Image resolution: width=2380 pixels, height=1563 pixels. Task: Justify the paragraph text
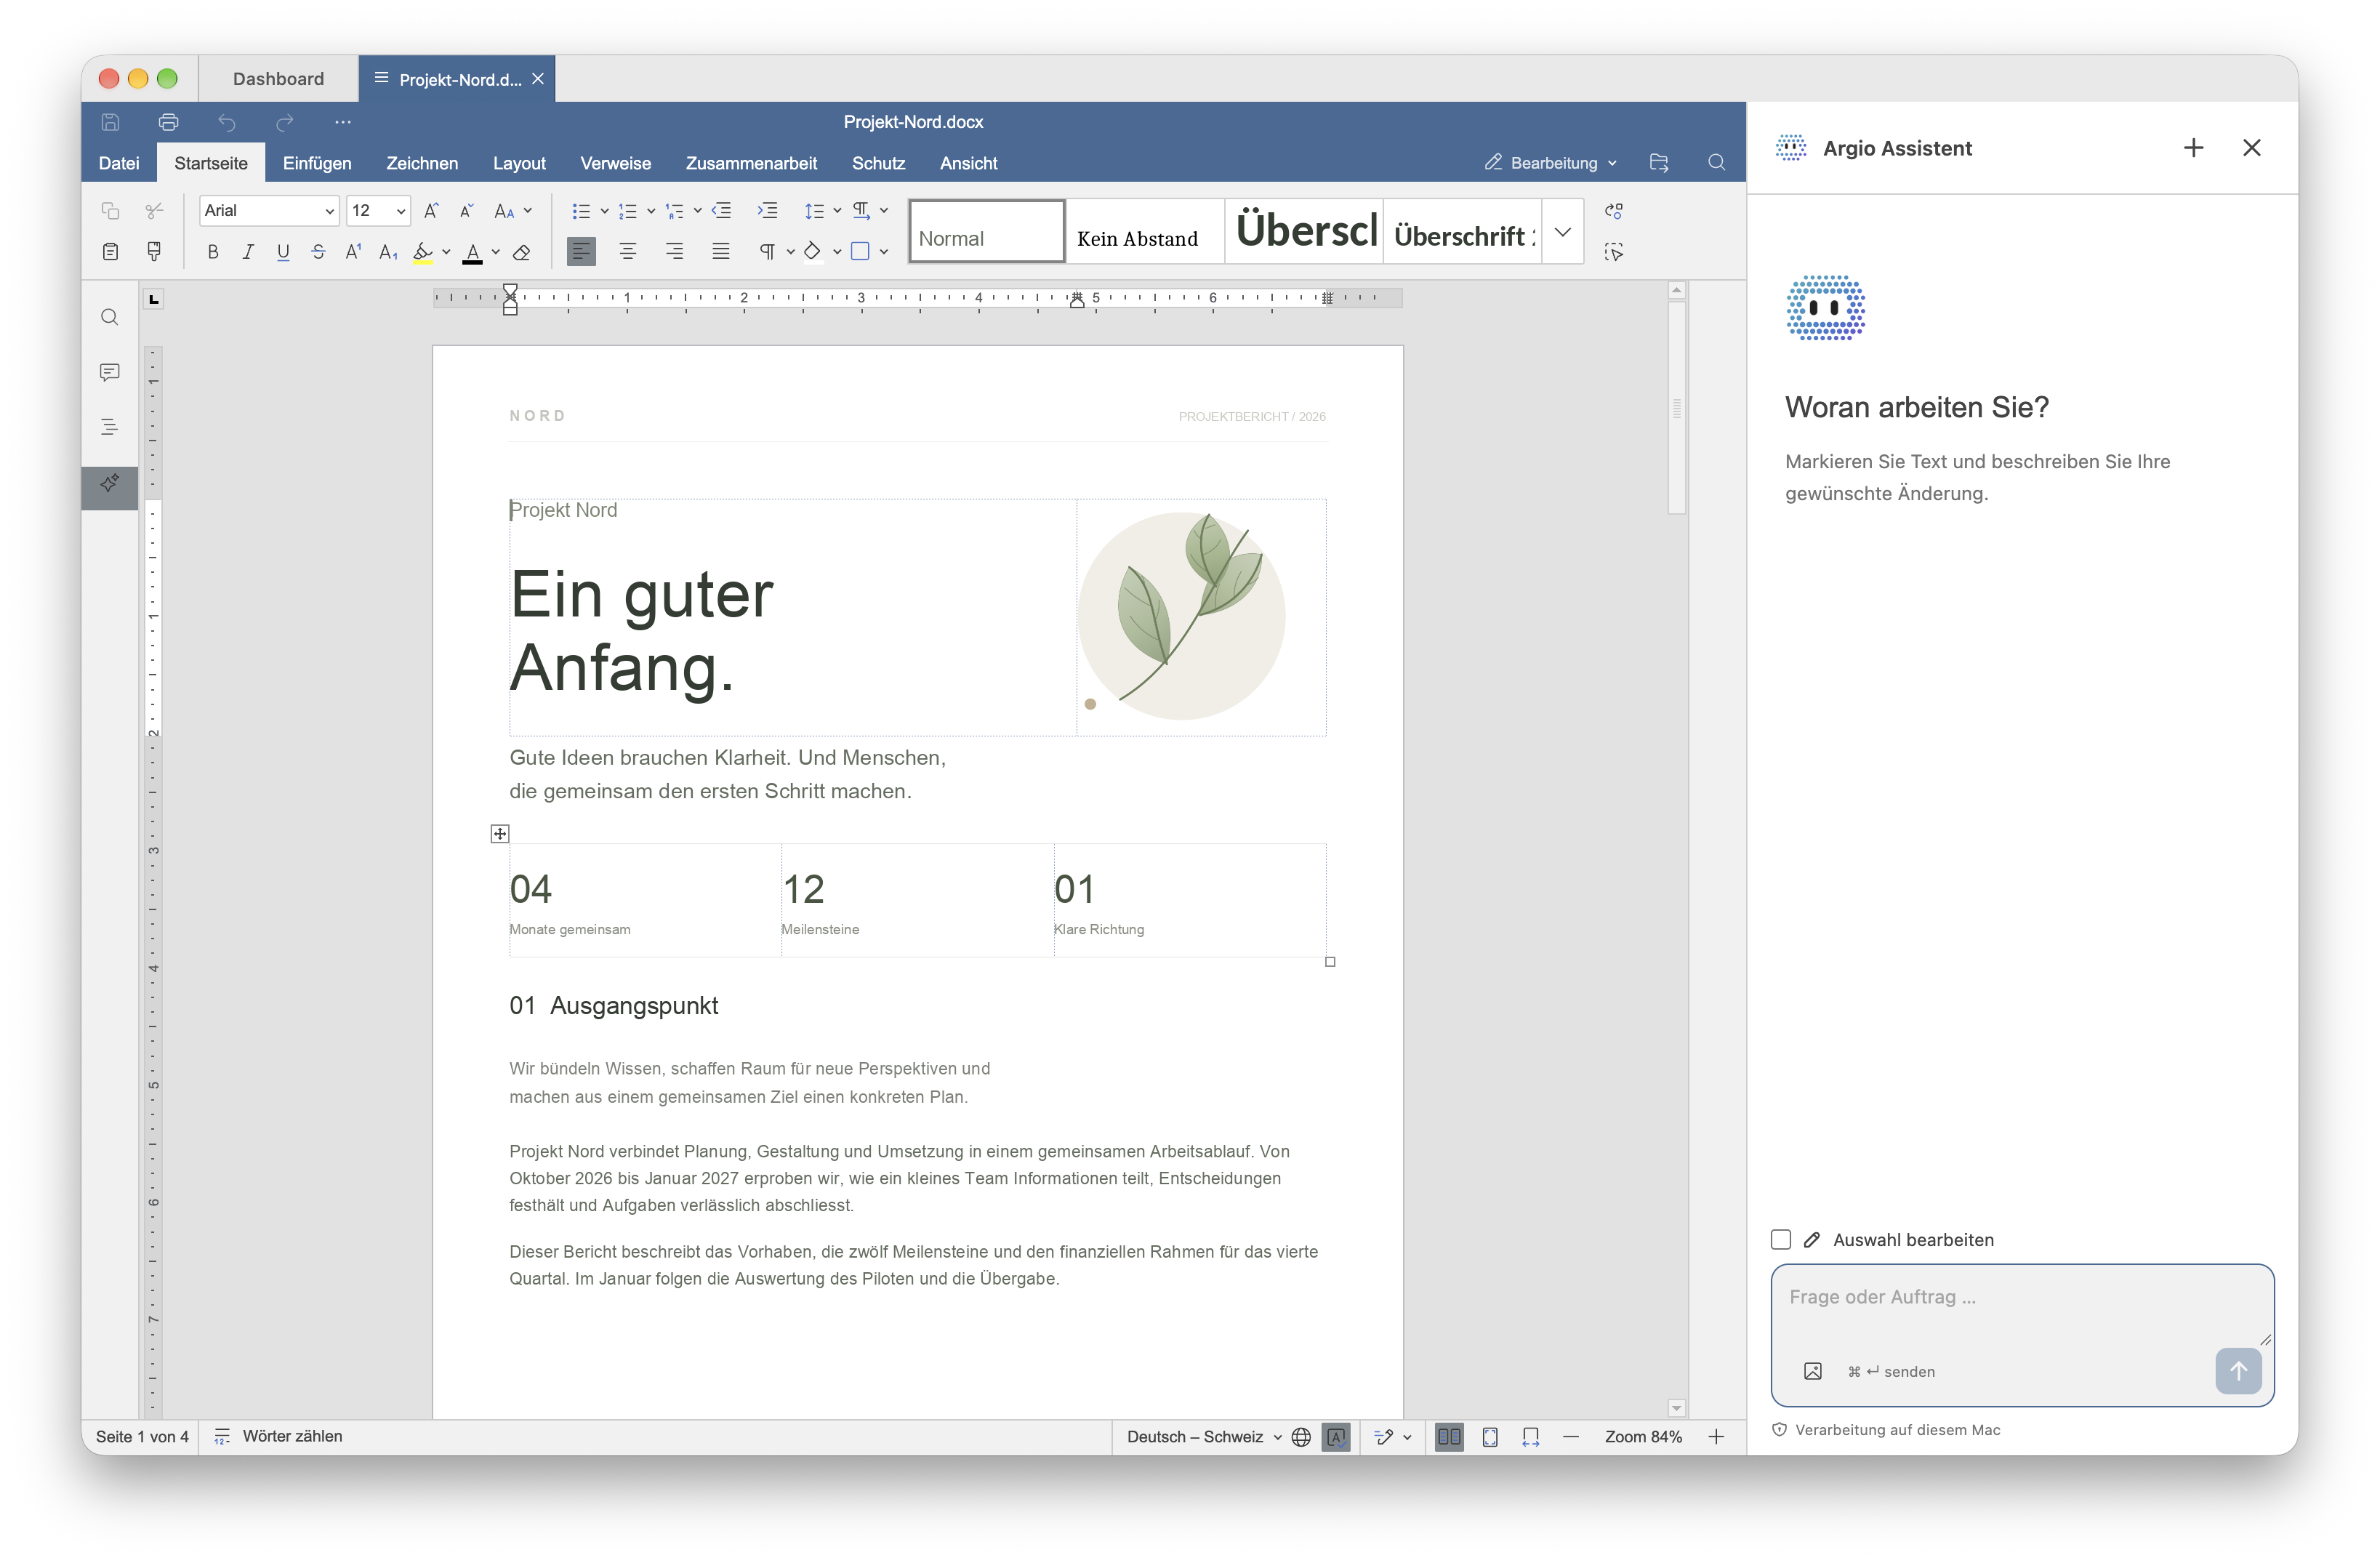[721, 252]
